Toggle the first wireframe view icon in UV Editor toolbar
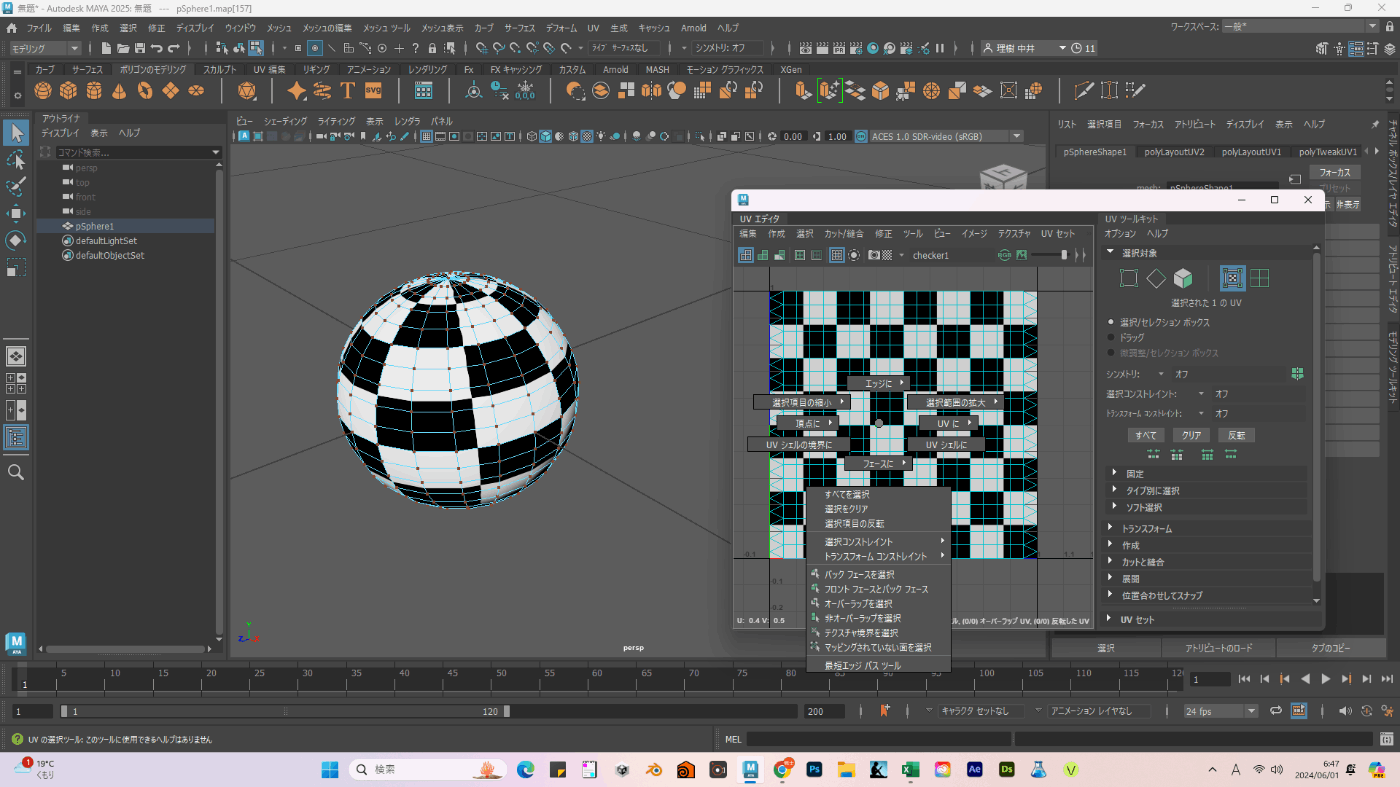Image resolution: width=1400 pixels, height=787 pixels. point(746,255)
